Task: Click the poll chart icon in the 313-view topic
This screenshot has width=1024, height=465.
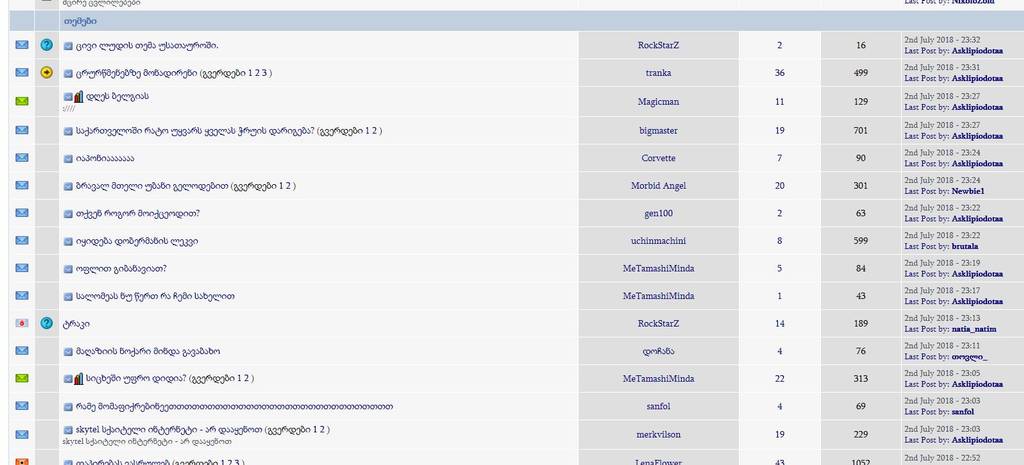Action: pyautogui.click(x=78, y=379)
